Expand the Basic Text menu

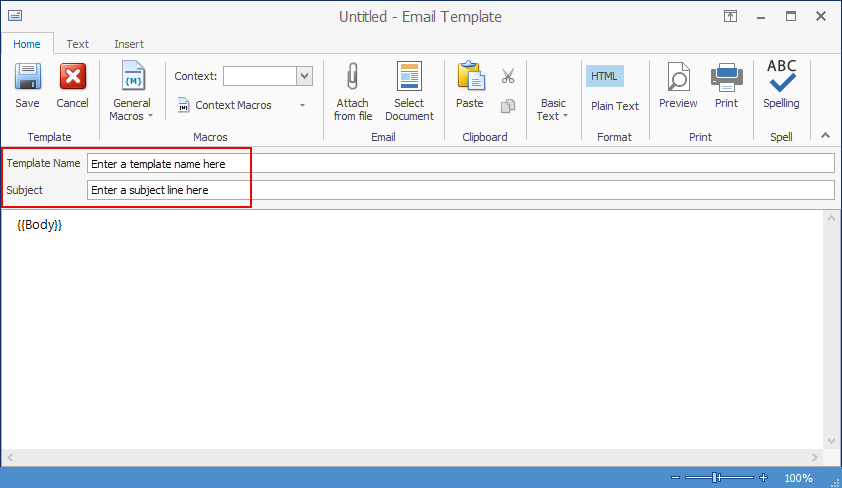pos(553,110)
